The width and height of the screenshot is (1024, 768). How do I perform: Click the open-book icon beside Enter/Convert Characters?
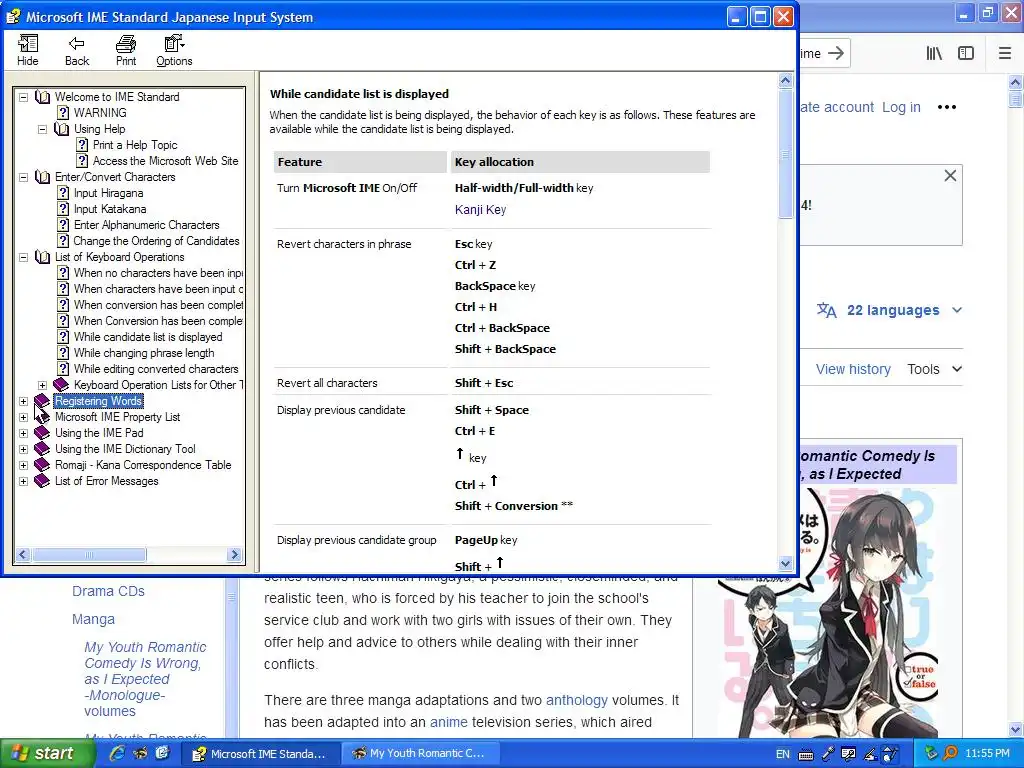(x=42, y=177)
